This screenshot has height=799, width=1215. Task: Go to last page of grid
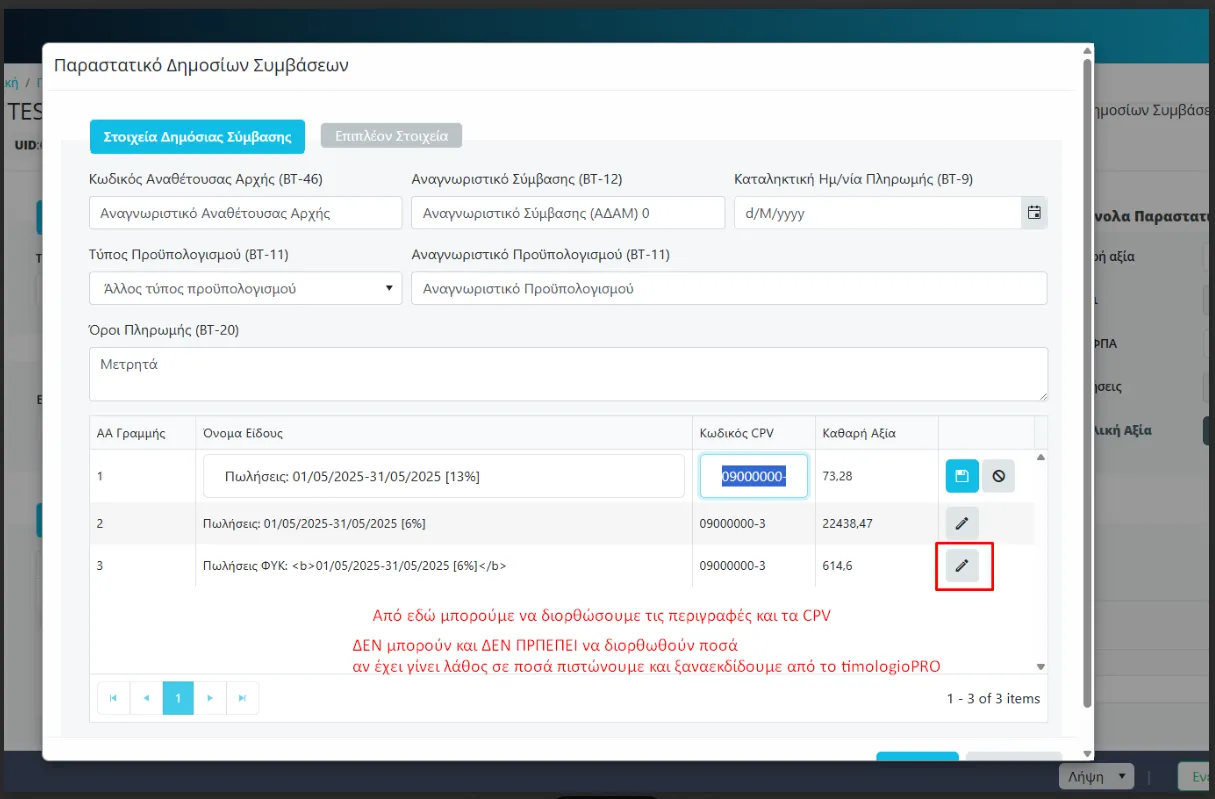click(x=242, y=698)
